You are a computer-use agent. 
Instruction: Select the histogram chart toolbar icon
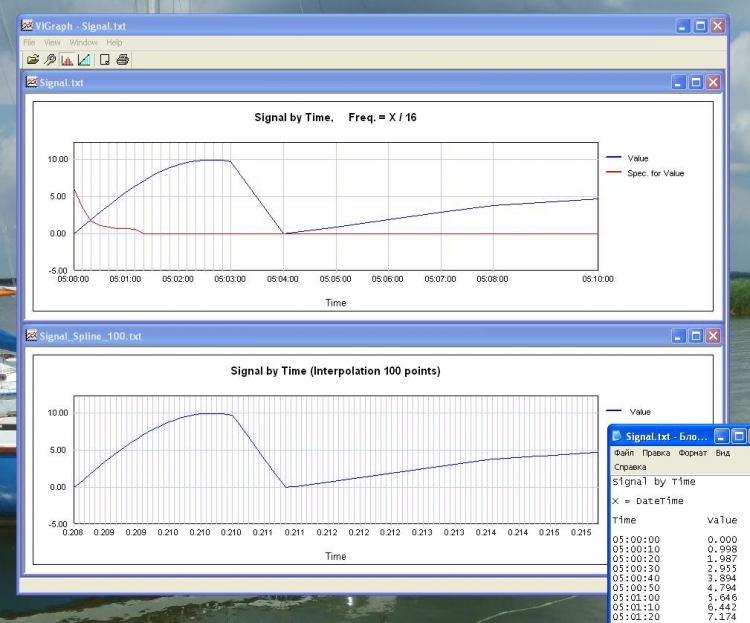click(66, 60)
